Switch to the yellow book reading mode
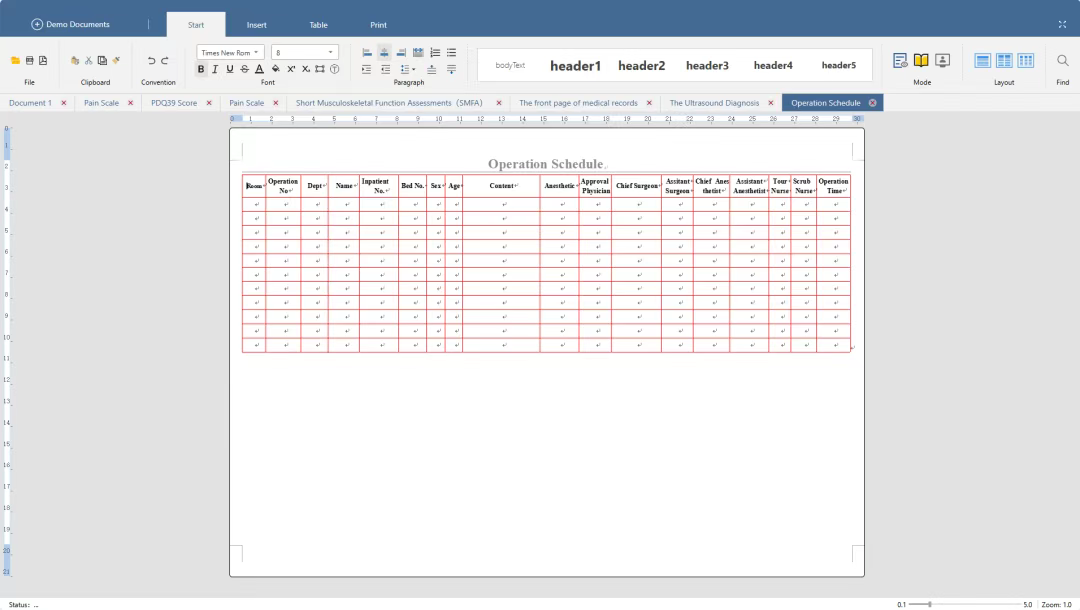The height and width of the screenshot is (610, 1080). pos(921,61)
